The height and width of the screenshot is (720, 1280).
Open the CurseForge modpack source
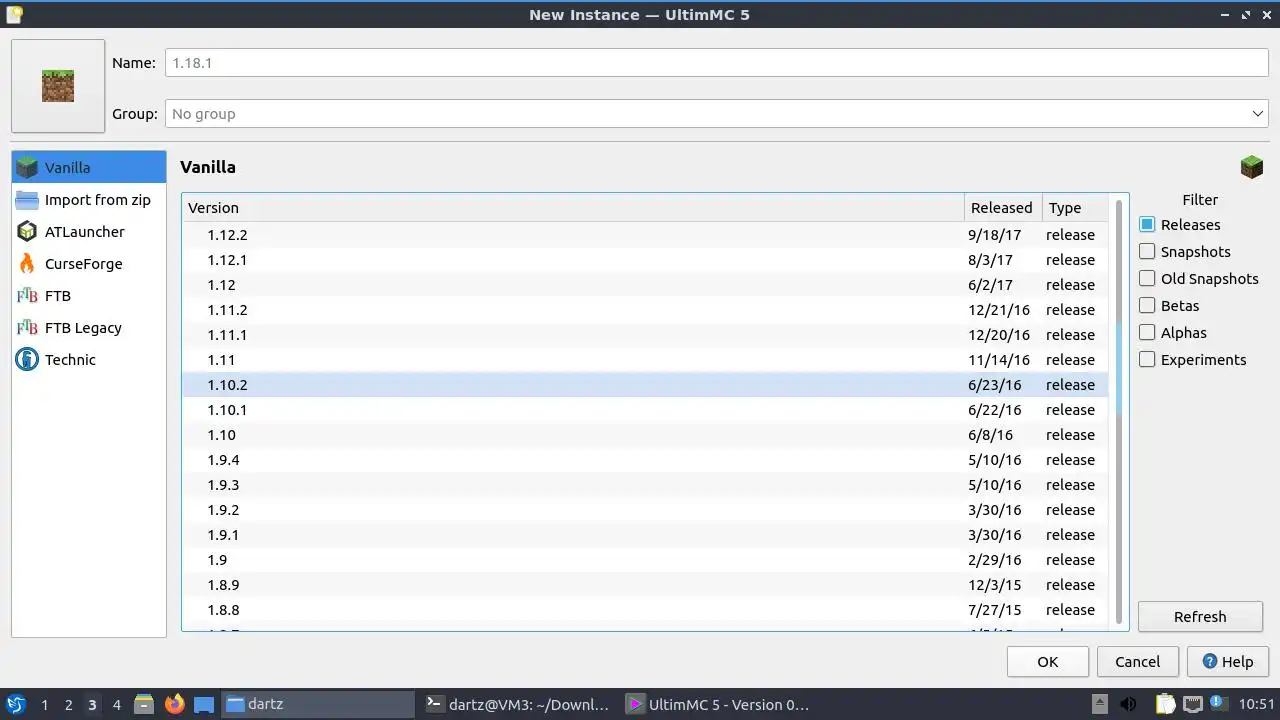(89, 263)
